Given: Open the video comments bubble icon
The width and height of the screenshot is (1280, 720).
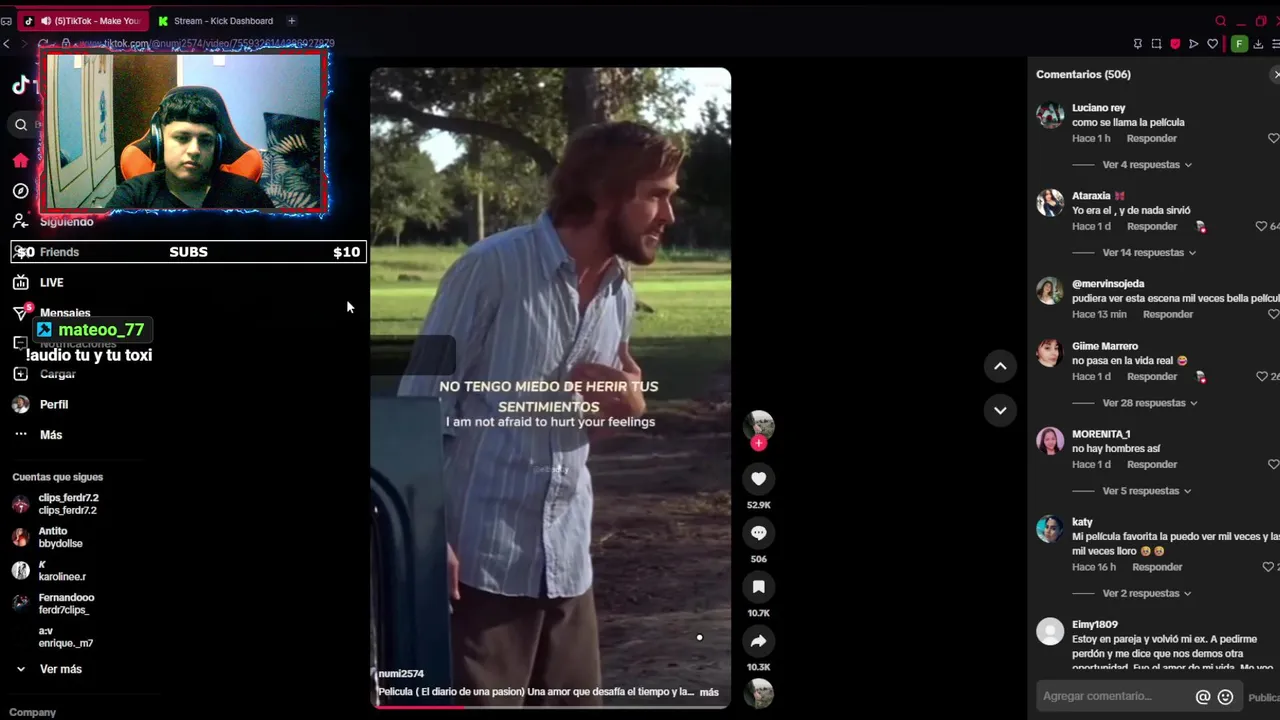Looking at the screenshot, I should click(758, 533).
